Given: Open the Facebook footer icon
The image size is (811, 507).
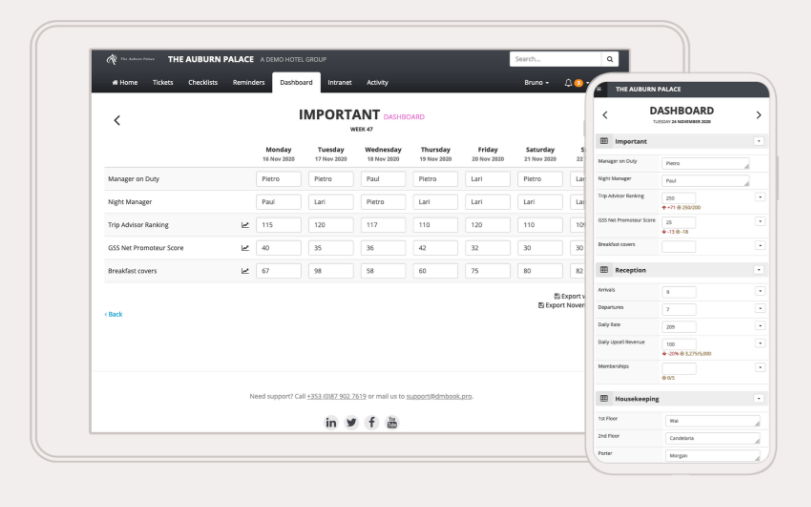Looking at the screenshot, I should [x=371, y=423].
